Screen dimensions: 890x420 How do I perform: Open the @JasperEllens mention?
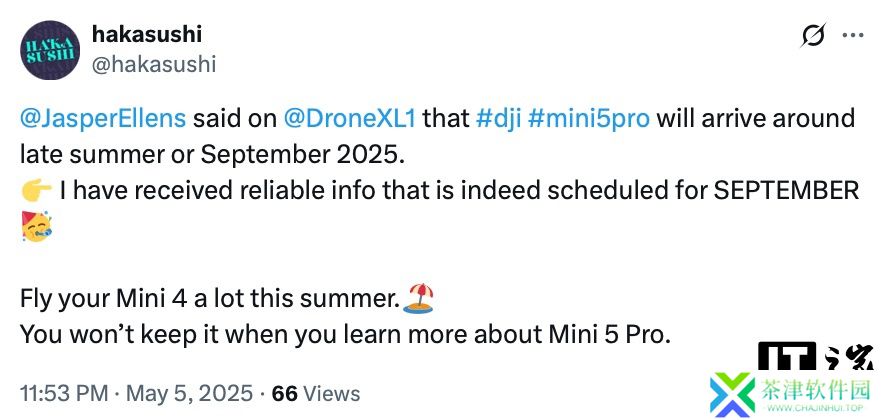point(103,119)
